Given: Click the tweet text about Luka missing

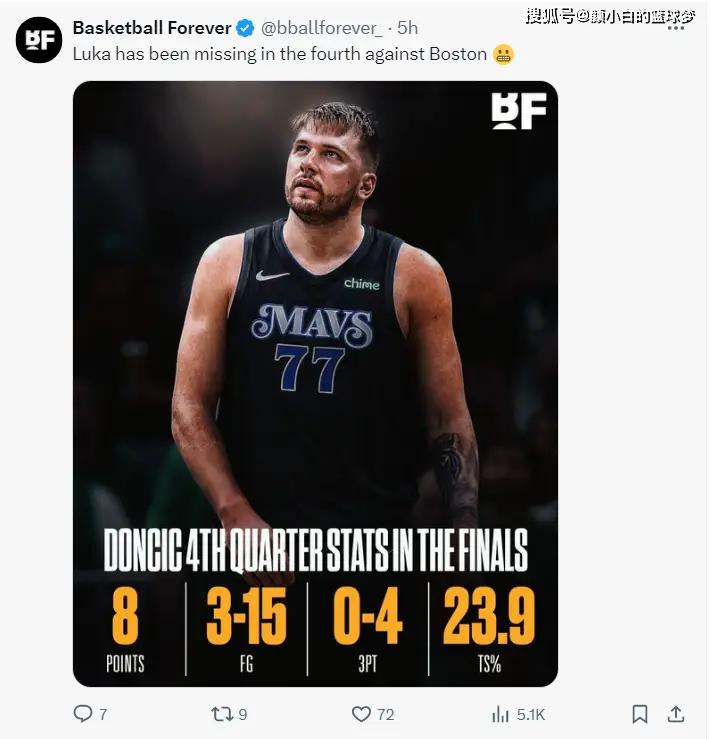Looking at the screenshot, I should tap(280, 54).
